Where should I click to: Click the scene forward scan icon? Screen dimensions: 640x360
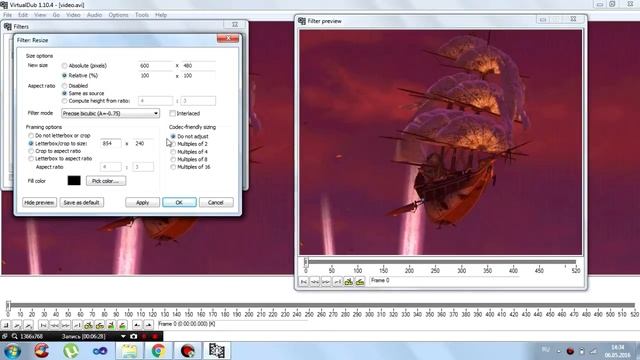click(122, 325)
